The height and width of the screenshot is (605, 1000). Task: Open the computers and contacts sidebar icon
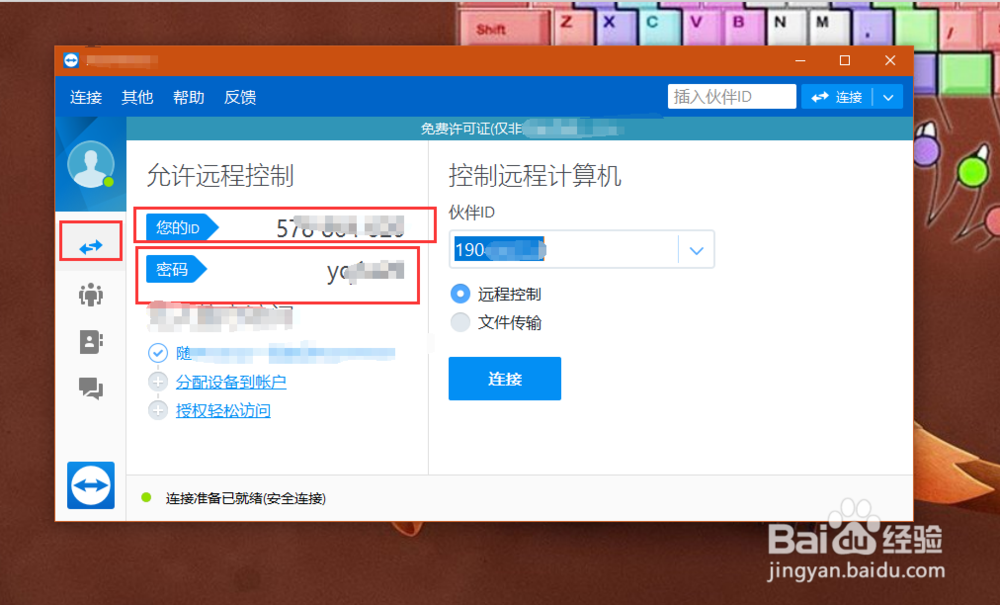point(90,342)
